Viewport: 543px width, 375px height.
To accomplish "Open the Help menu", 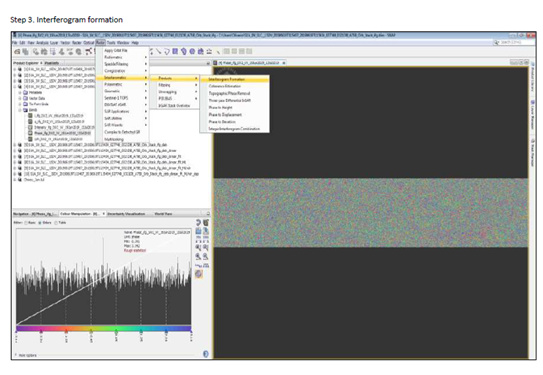I will pos(135,43).
